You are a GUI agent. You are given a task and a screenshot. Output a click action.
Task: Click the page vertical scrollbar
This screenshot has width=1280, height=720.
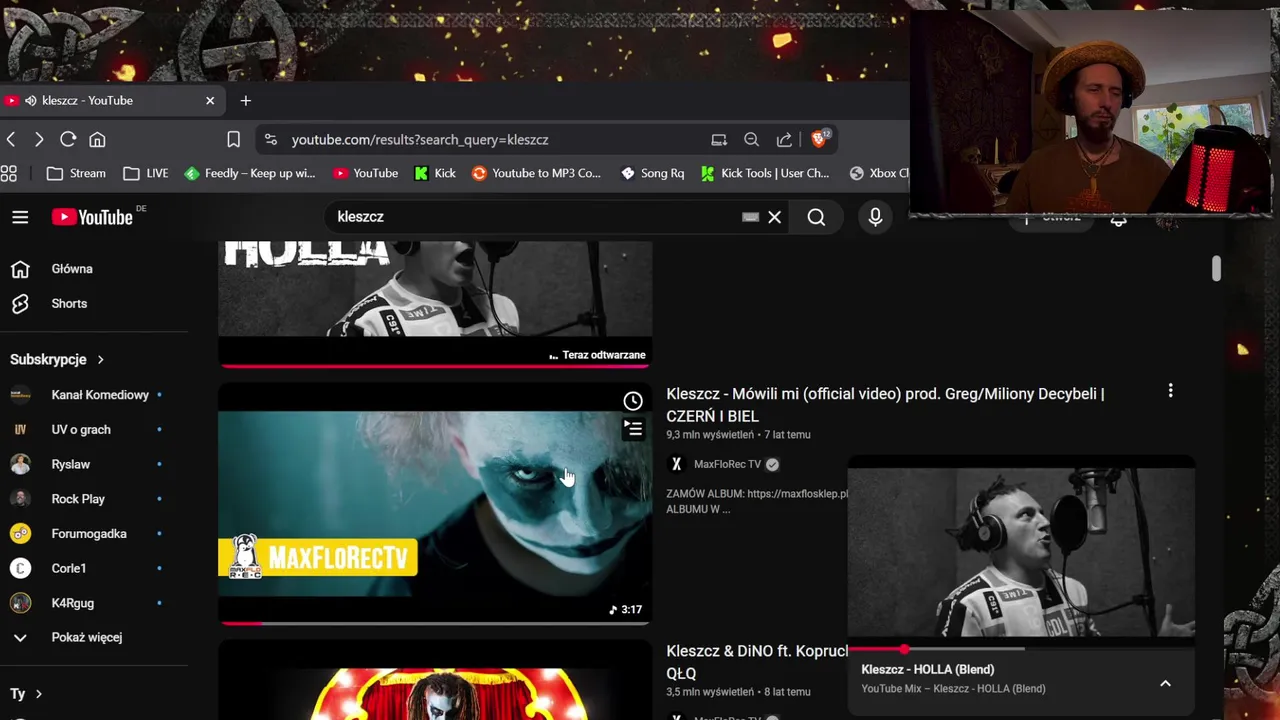1216,268
